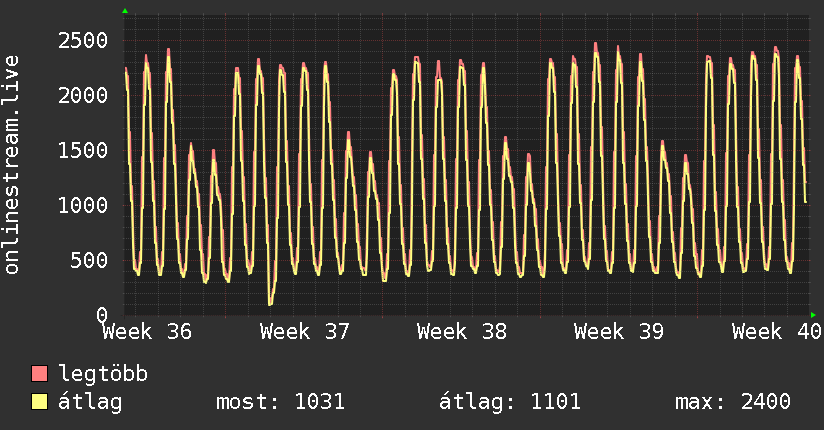The image size is (824, 430).
Task: Click the Week 38 x-axis label
Action: click(x=461, y=332)
